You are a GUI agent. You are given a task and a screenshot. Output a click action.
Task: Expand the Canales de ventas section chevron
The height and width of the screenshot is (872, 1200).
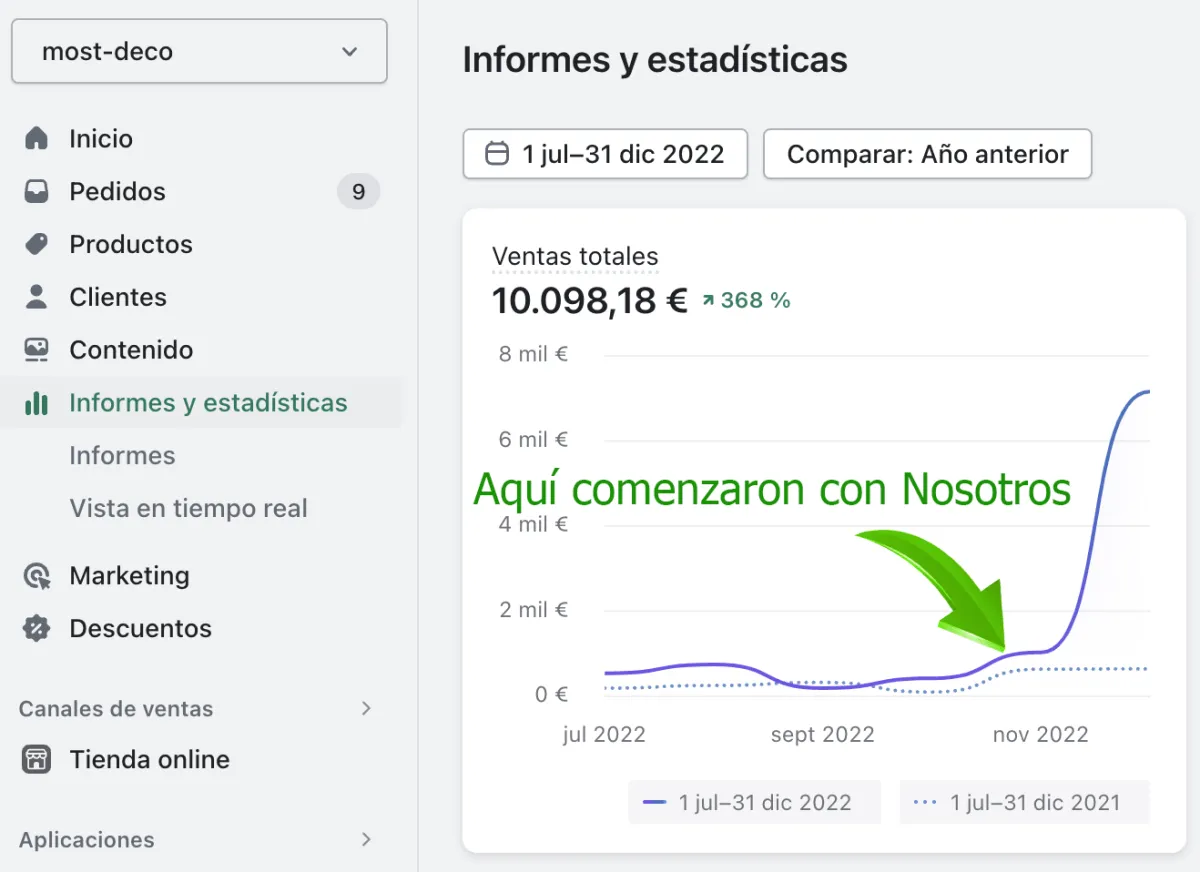[366, 708]
